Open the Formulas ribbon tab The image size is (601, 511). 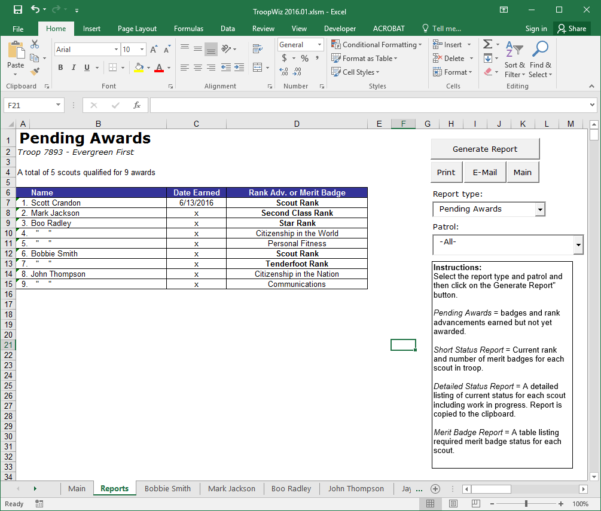(186, 29)
